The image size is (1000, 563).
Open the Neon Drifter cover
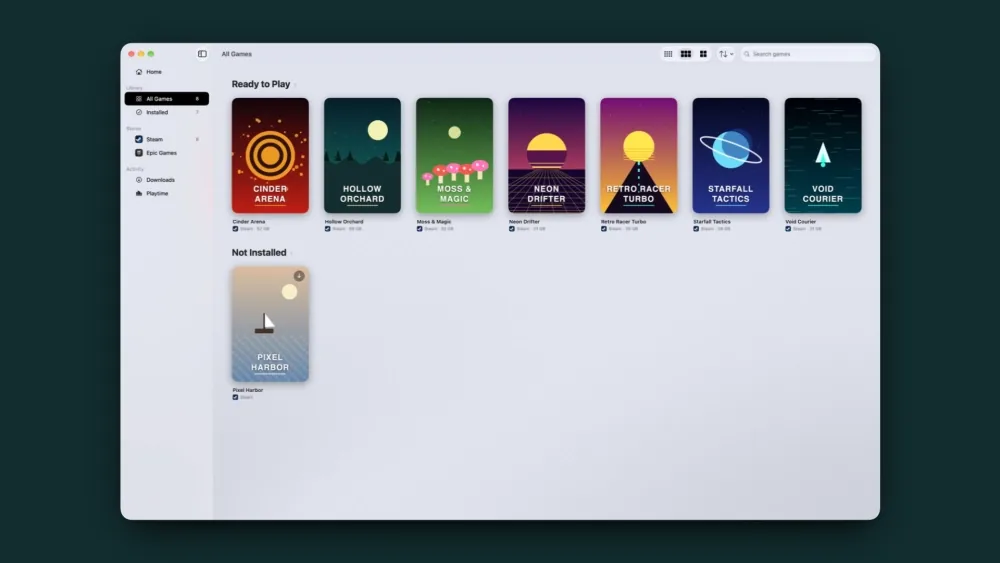(x=547, y=156)
